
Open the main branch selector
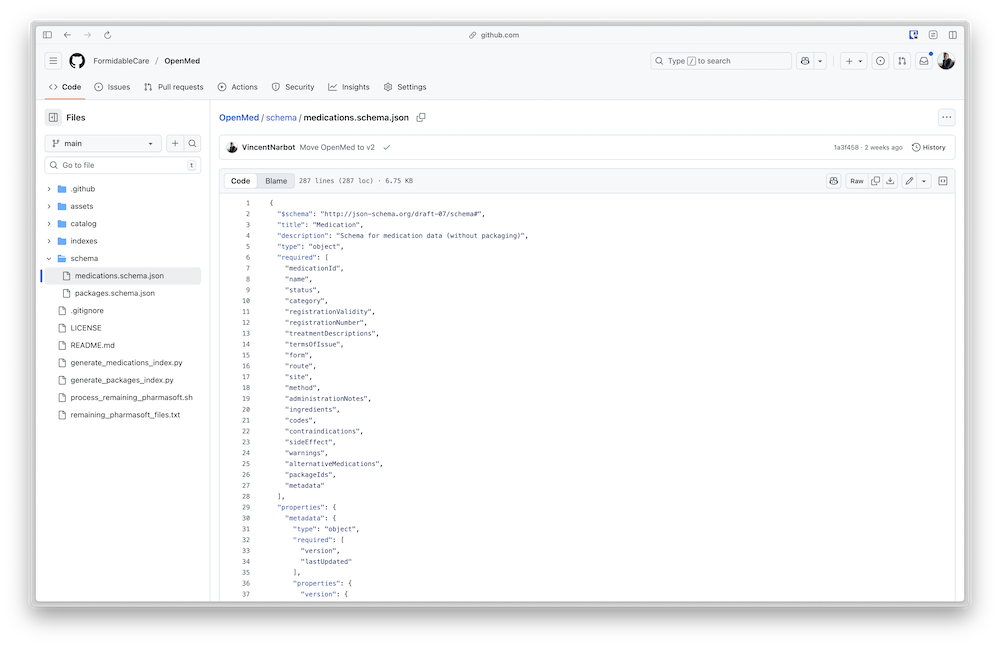coord(104,142)
